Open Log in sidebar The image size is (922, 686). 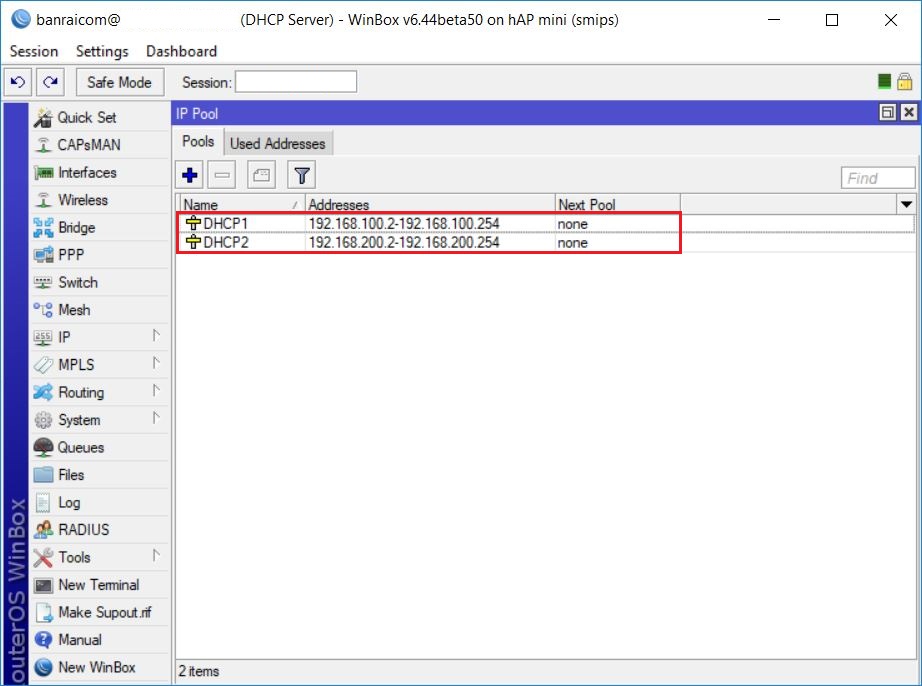99,502
